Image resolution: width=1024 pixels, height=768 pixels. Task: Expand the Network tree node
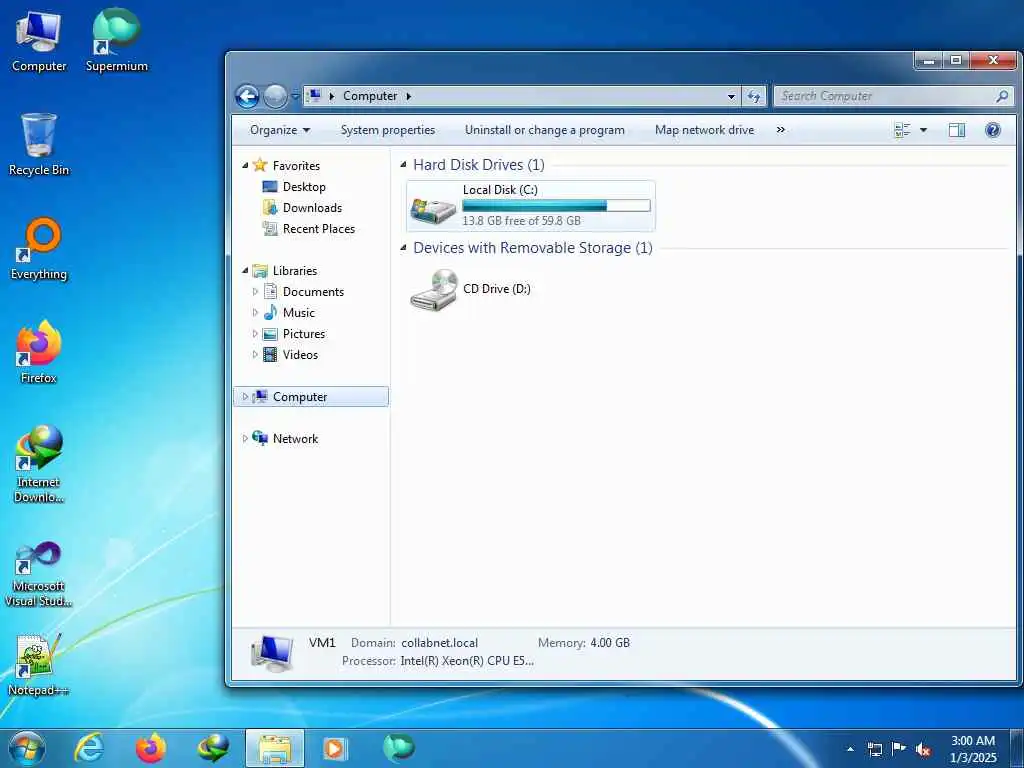(245, 439)
